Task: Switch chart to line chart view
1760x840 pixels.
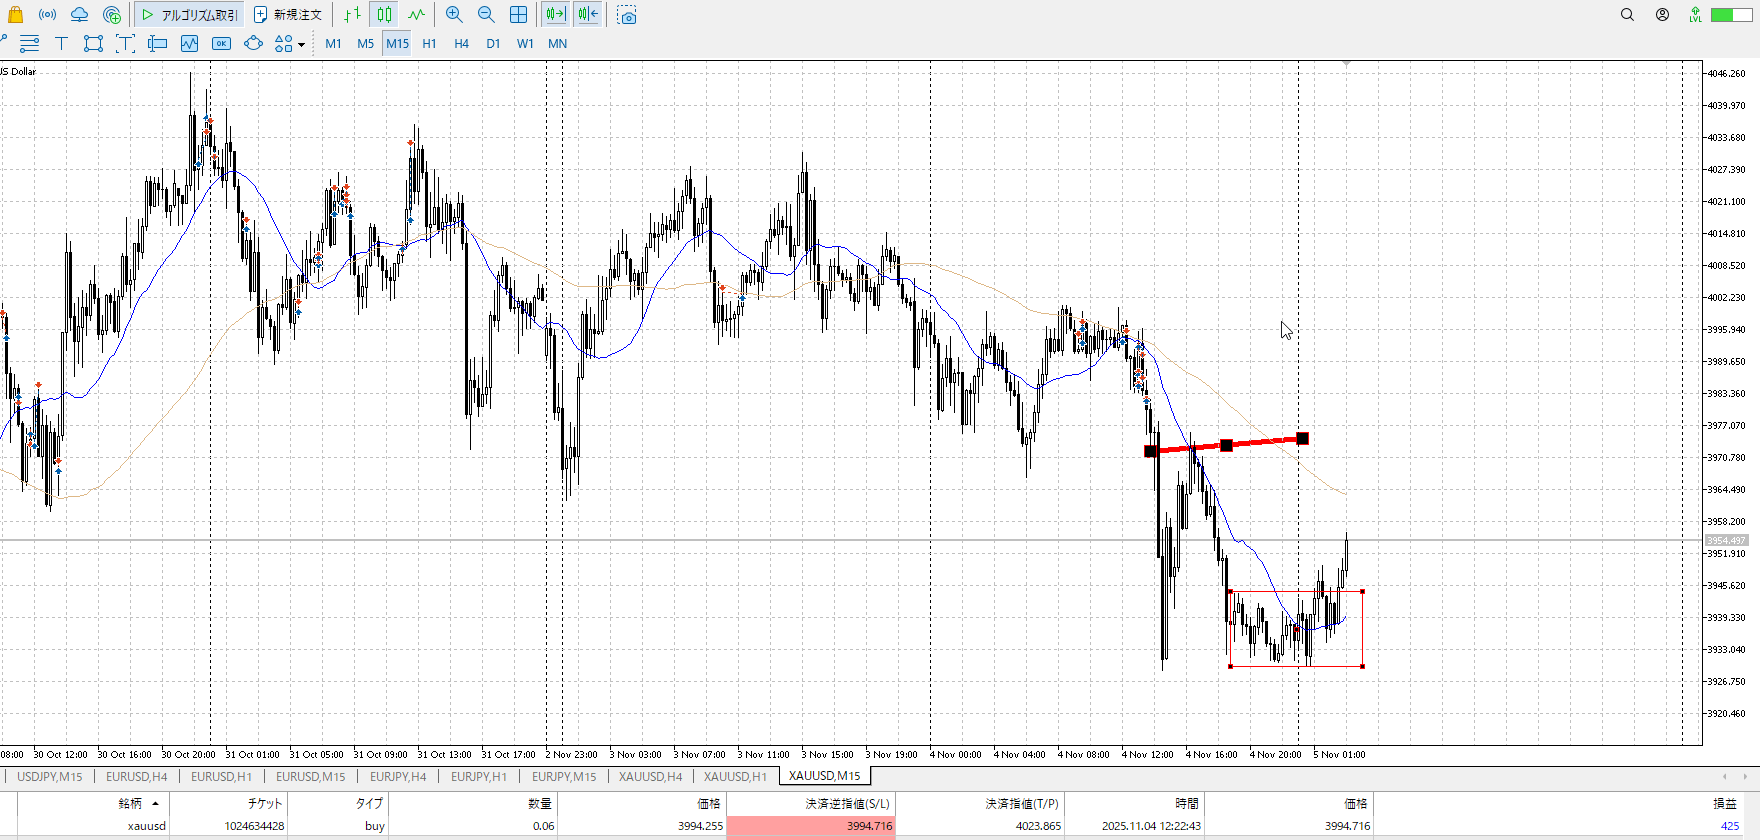Action: click(x=416, y=15)
